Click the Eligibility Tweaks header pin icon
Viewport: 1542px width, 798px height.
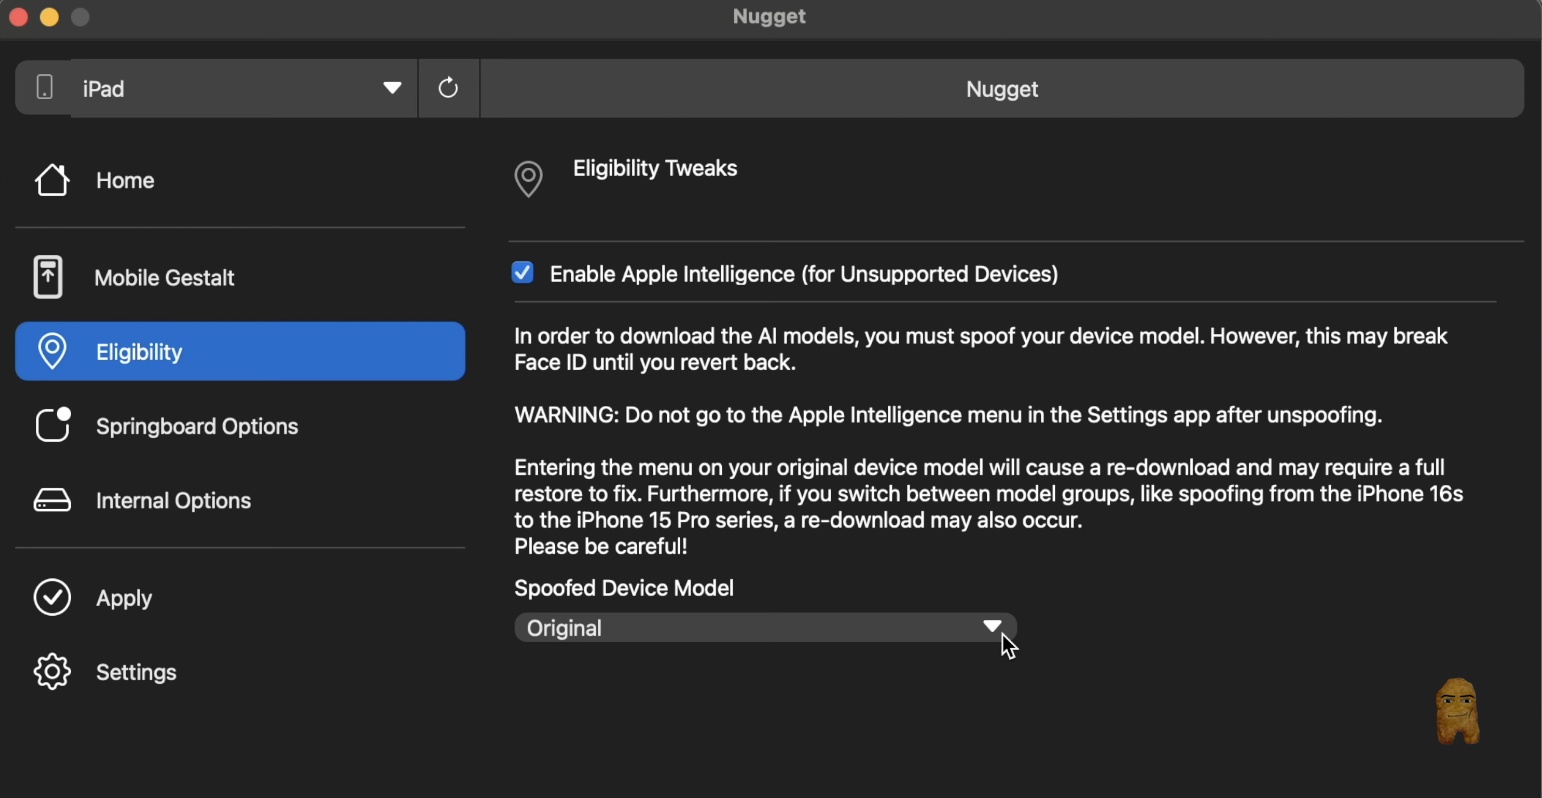[528, 179]
